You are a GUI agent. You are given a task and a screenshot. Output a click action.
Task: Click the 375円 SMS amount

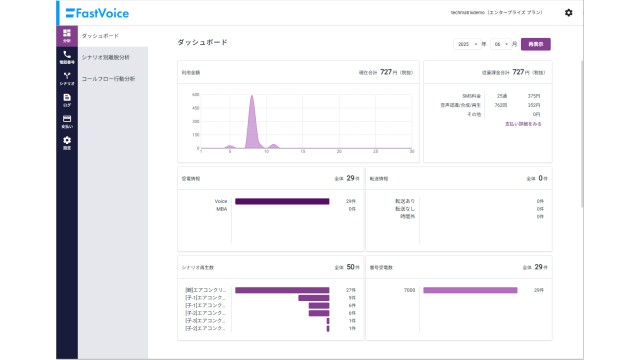point(533,96)
